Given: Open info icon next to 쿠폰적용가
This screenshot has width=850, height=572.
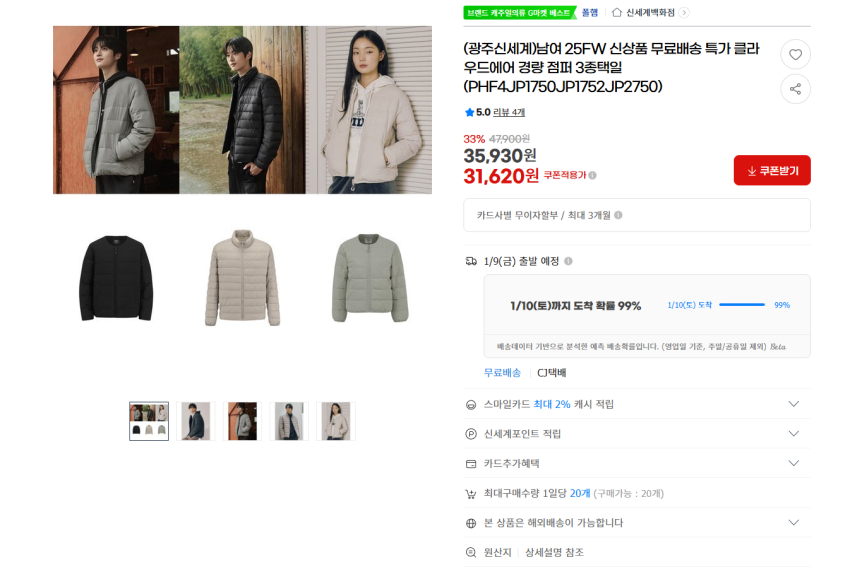Looking at the screenshot, I should pos(593,175).
